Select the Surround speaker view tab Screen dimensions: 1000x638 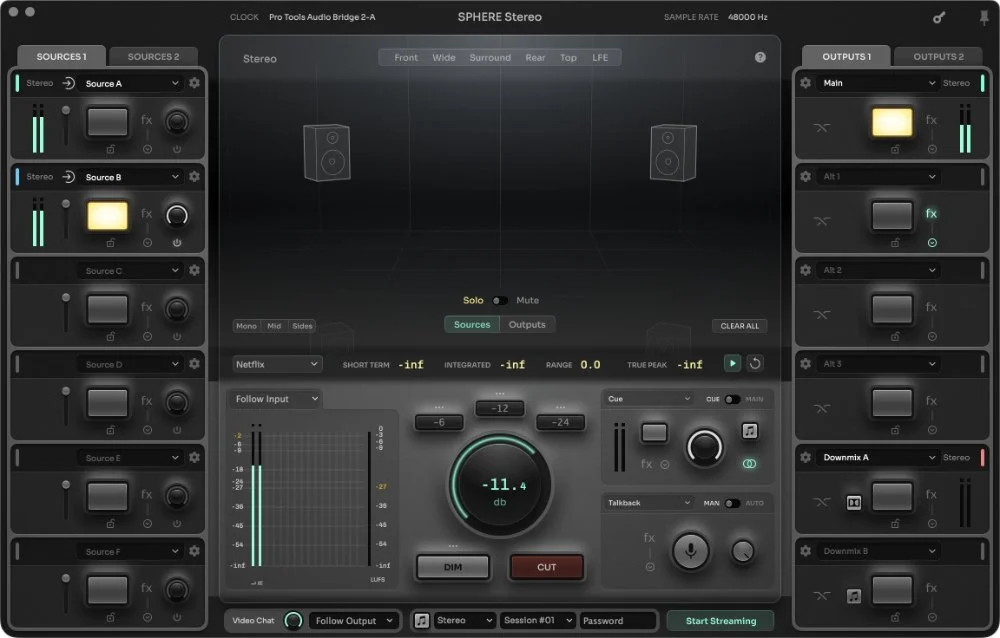[x=490, y=57]
